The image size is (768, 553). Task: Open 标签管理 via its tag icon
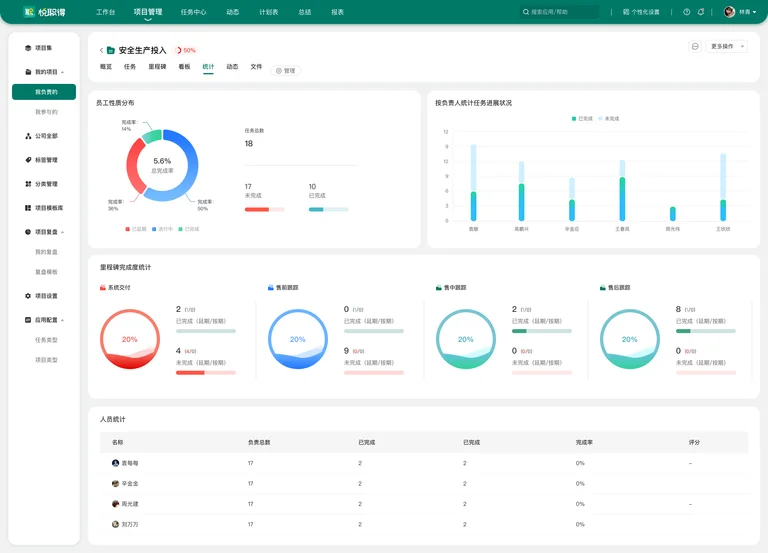(28, 160)
